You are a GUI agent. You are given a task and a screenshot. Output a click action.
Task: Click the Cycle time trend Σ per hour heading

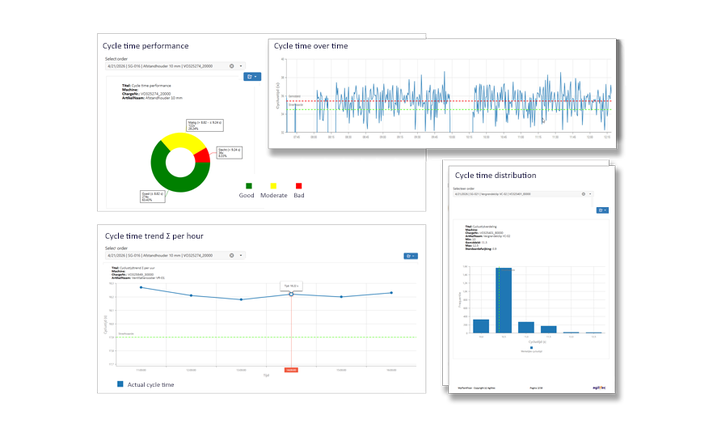tap(154, 236)
